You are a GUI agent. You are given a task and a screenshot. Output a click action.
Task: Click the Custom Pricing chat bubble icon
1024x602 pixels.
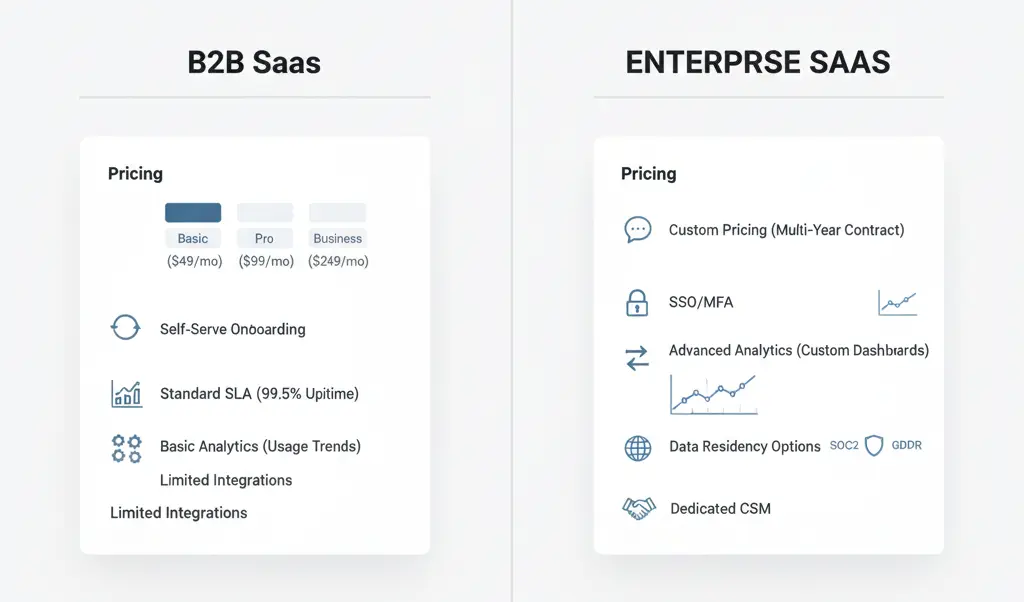[x=637, y=230]
